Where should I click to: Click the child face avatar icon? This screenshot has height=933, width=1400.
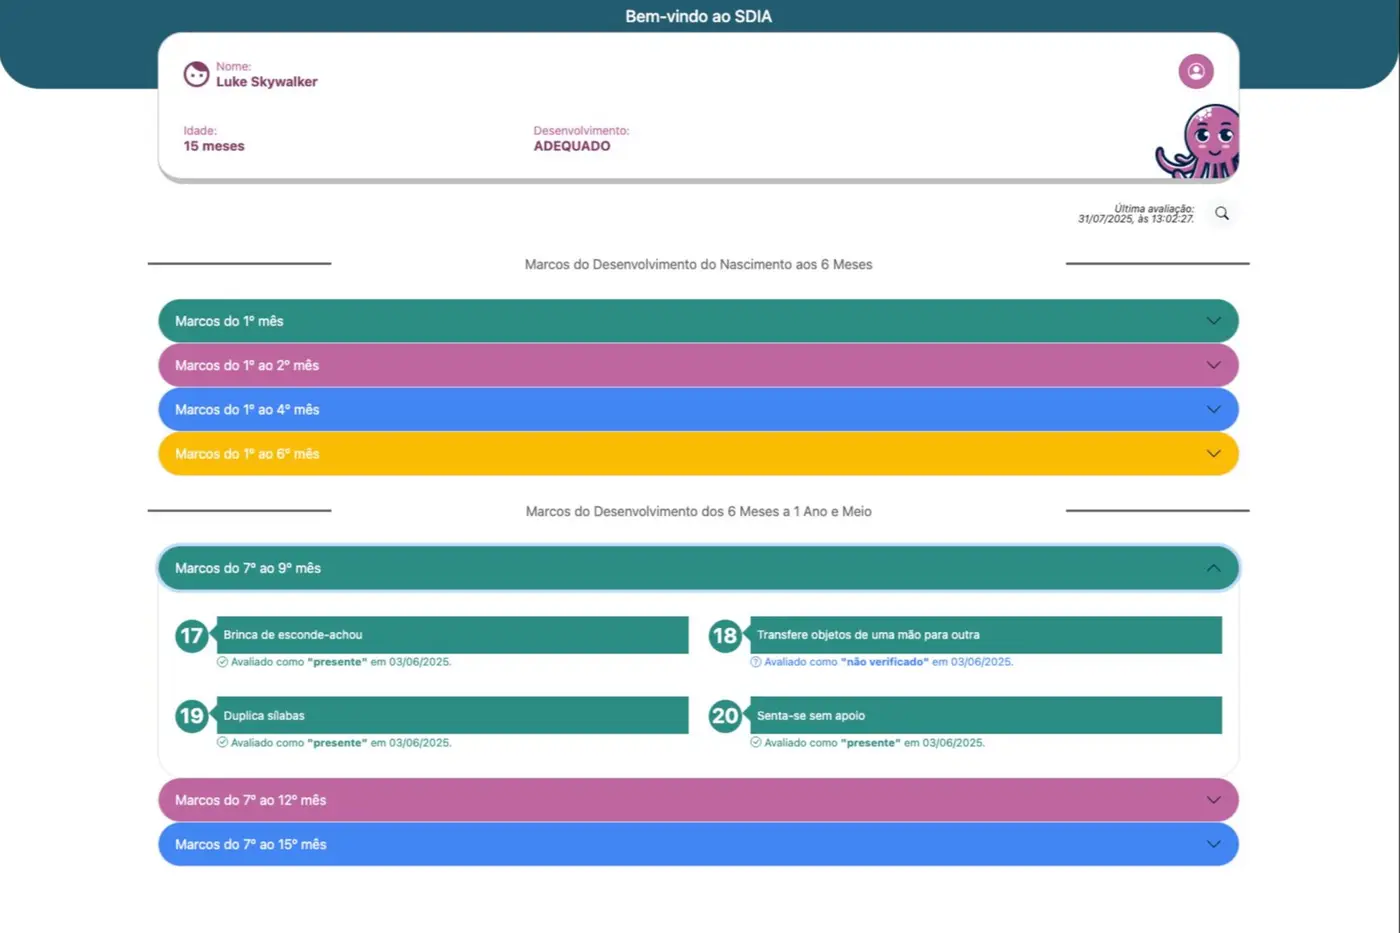[x=196, y=74]
